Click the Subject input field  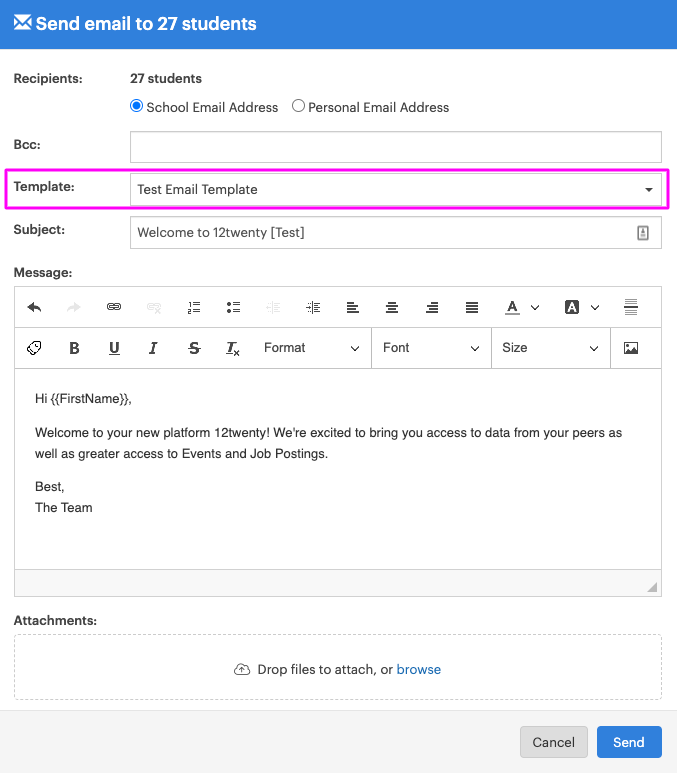395,233
